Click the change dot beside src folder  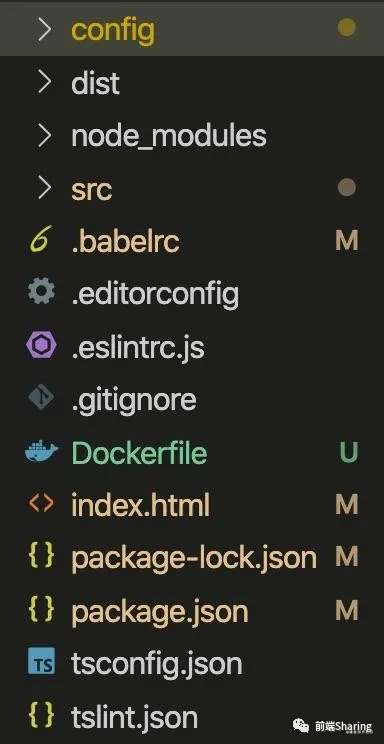click(347, 188)
